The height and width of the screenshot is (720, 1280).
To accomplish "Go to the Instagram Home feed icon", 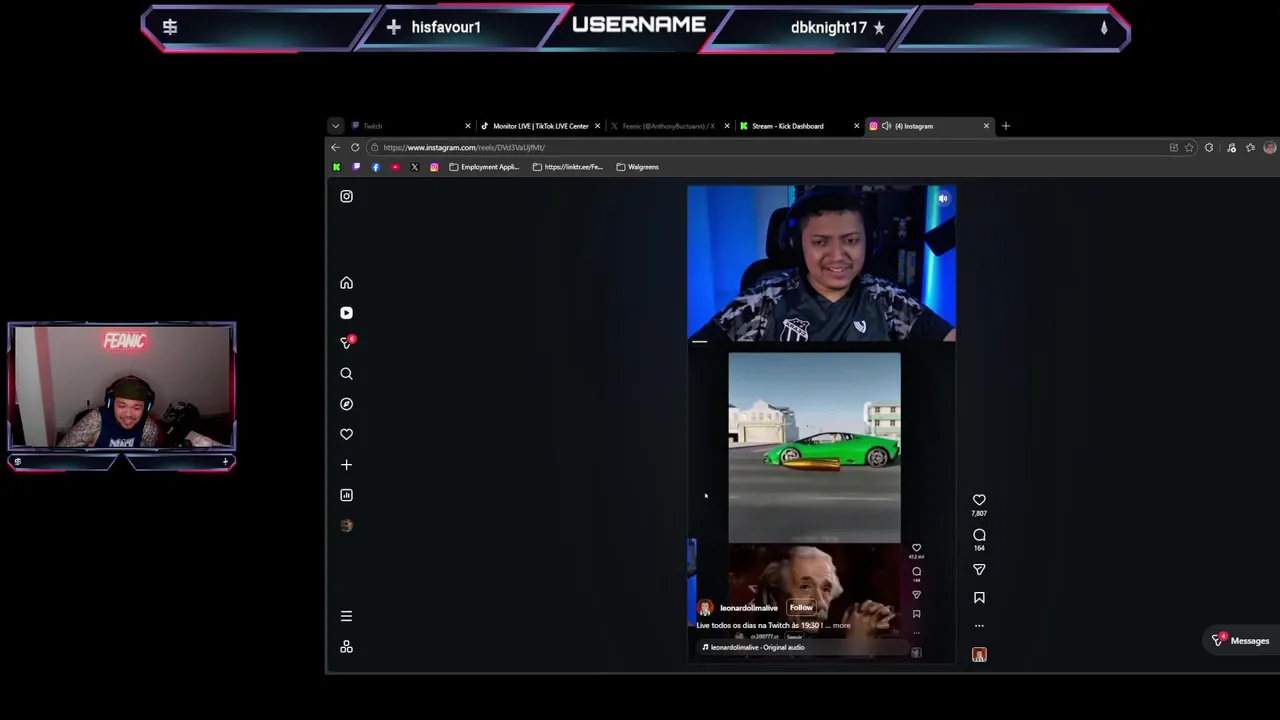I will 346,283.
